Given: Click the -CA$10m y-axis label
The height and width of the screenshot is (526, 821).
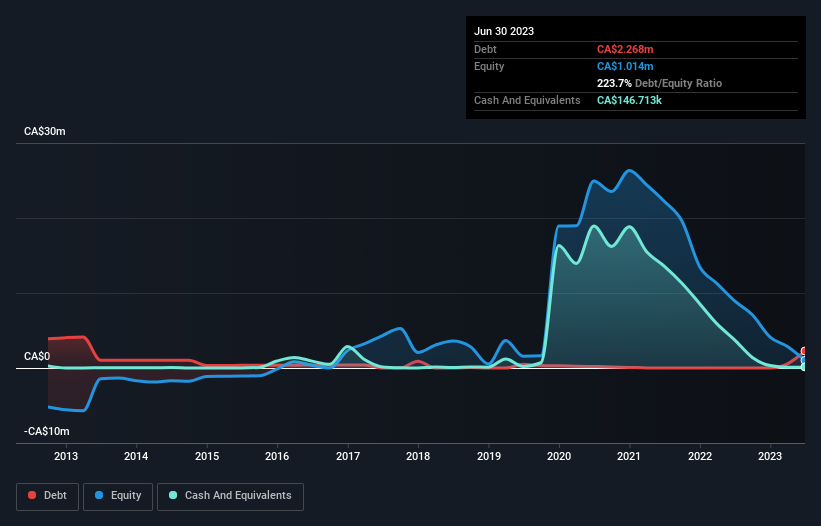Looking at the screenshot, I should coord(47,431).
